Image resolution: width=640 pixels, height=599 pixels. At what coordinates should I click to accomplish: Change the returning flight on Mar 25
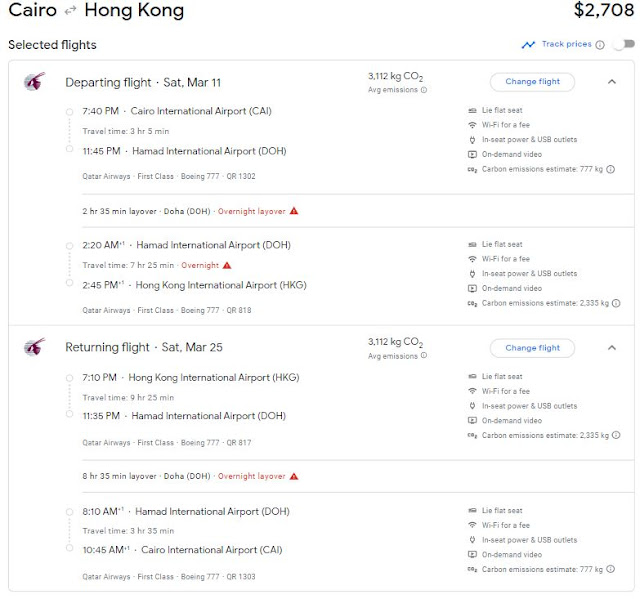point(532,348)
